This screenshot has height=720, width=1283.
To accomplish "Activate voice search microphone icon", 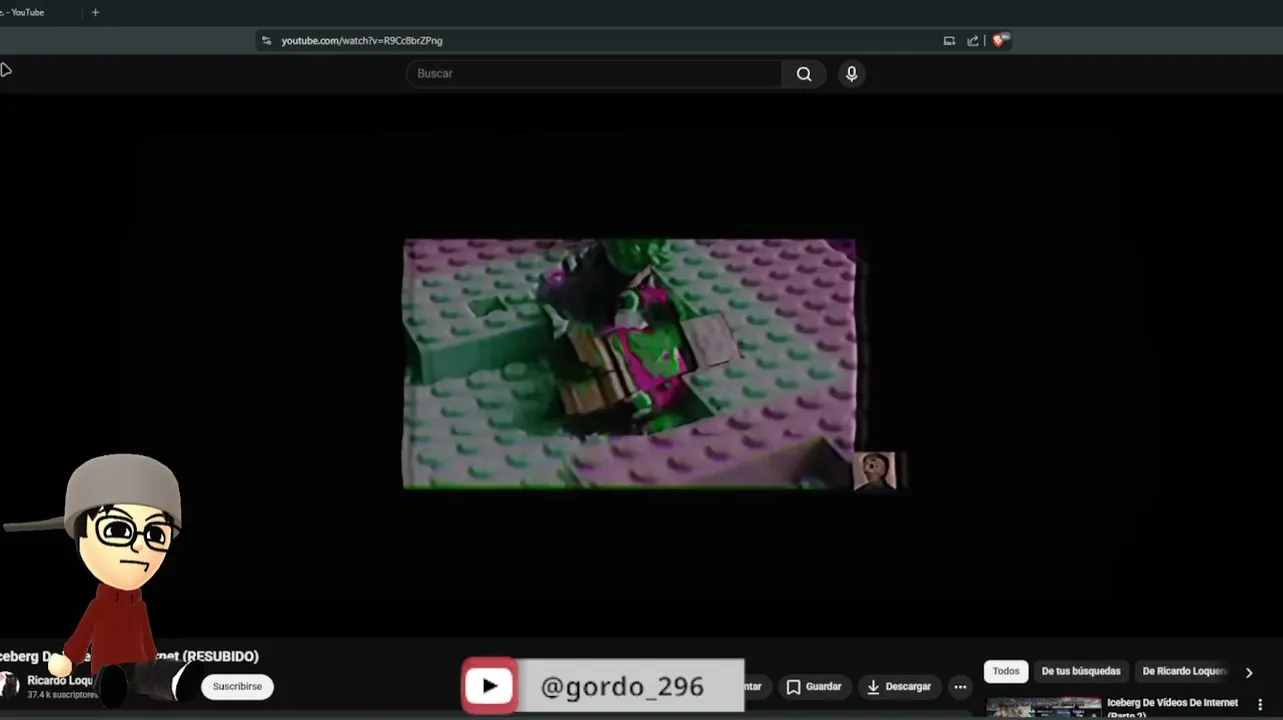I will point(851,74).
